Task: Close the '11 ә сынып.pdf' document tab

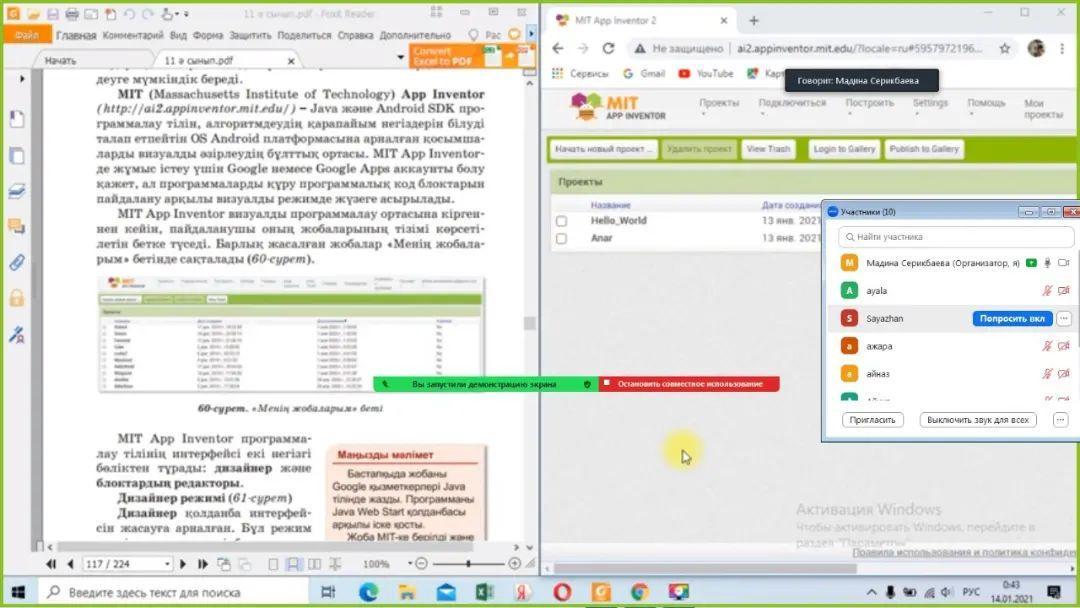Action: coord(291,61)
